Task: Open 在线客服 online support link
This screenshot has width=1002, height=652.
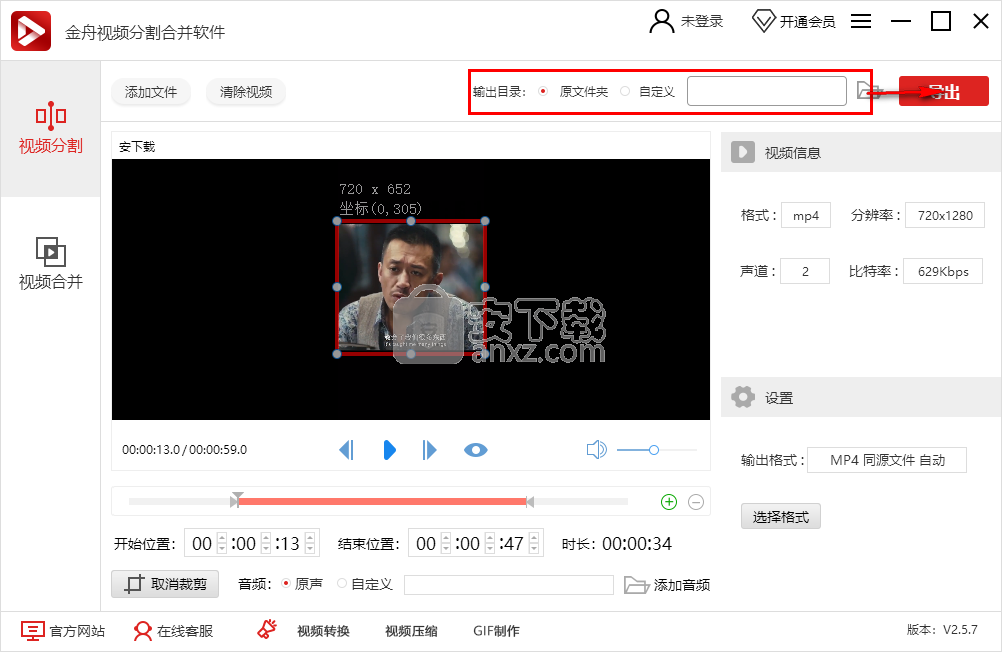Action: pos(173,631)
